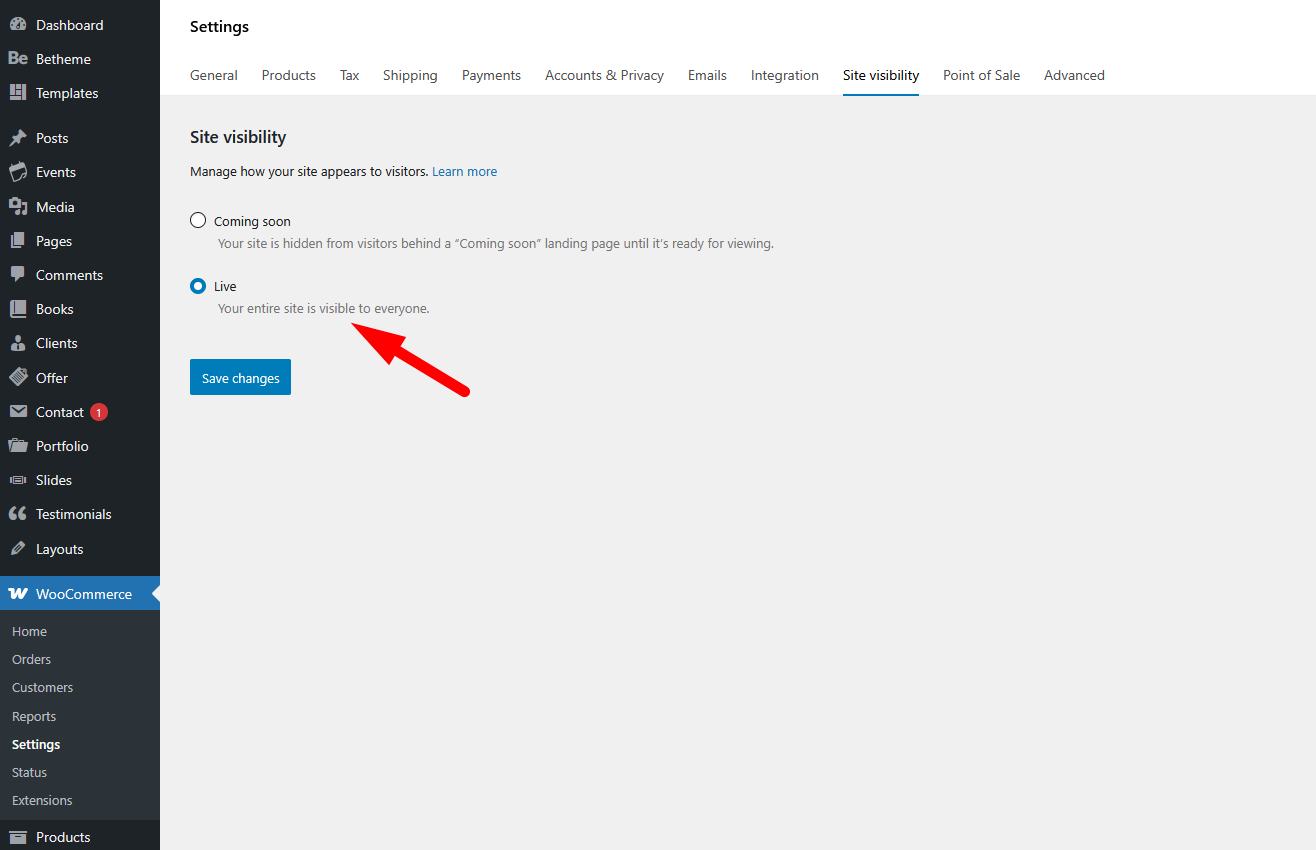Click the Contact envelope icon

click(18, 412)
